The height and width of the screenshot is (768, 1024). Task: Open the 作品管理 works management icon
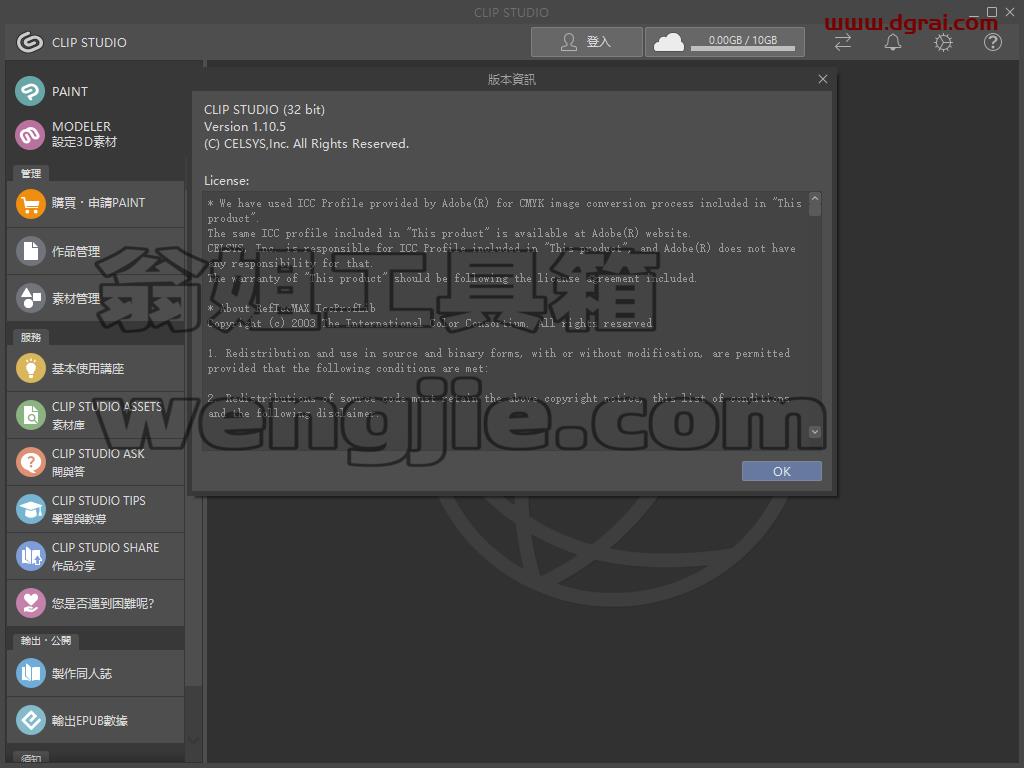(x=30, y=251)
